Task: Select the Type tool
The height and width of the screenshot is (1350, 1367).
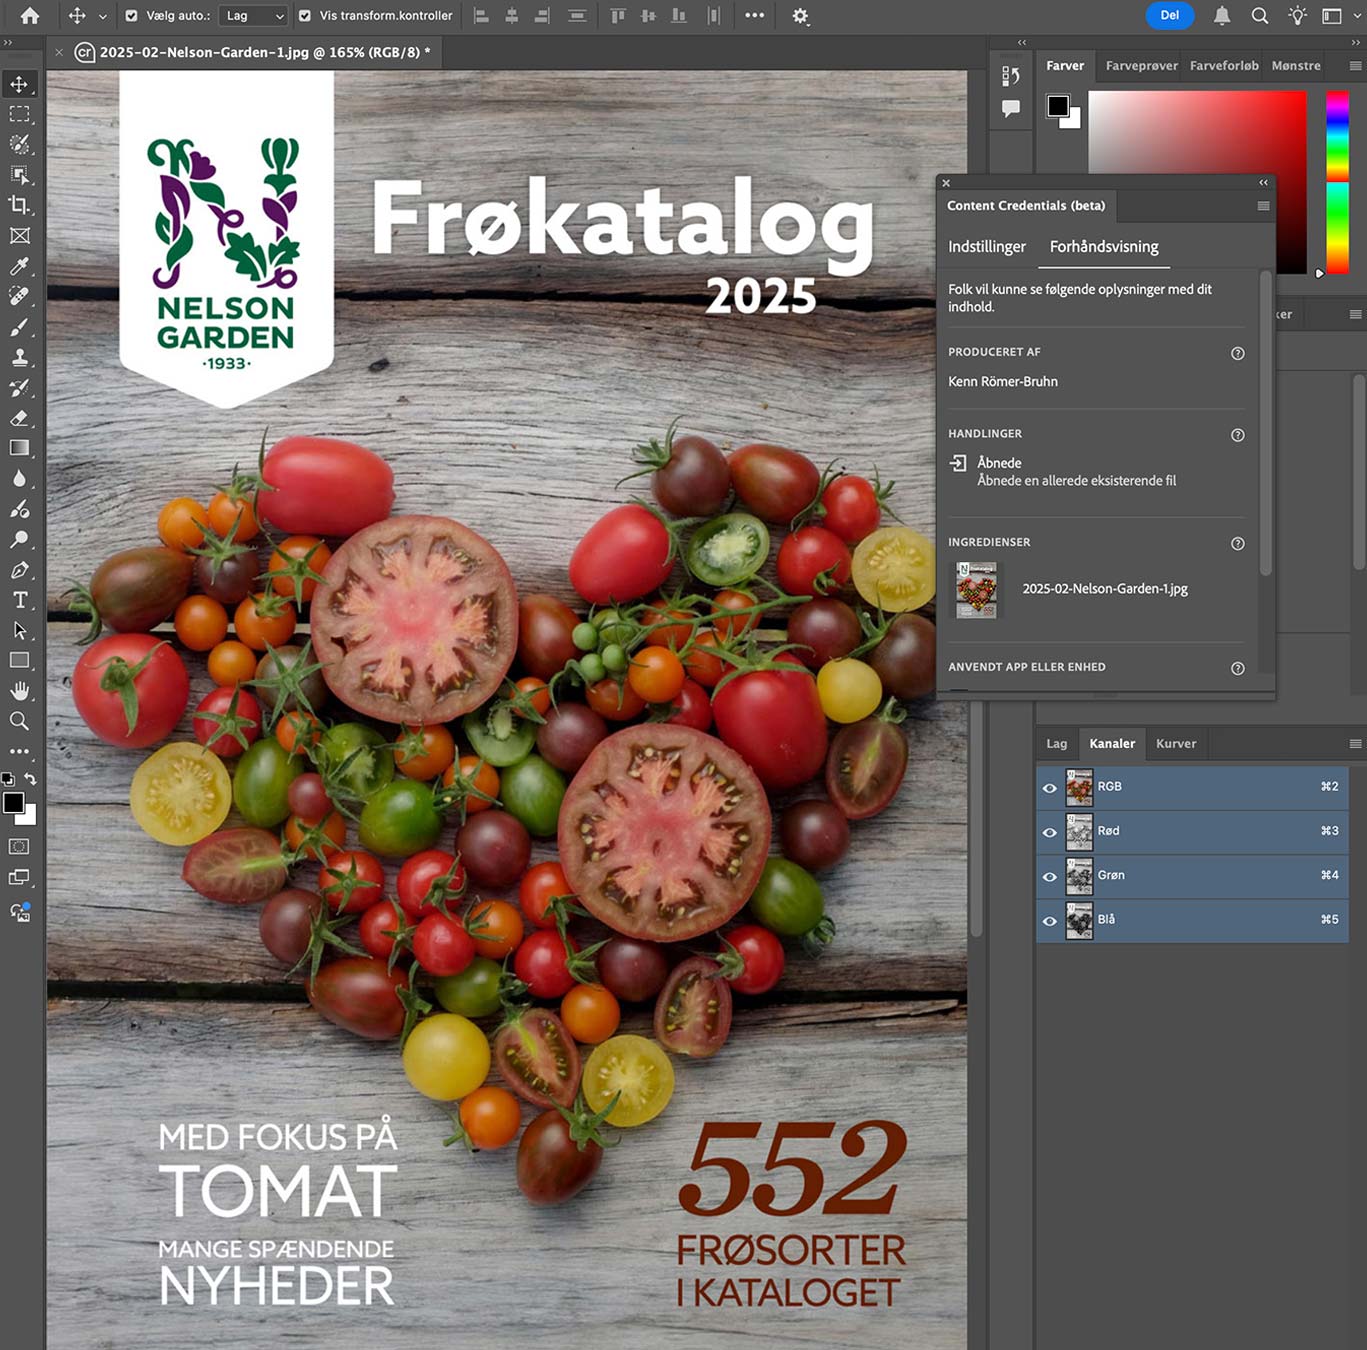Action: (20, 600)
